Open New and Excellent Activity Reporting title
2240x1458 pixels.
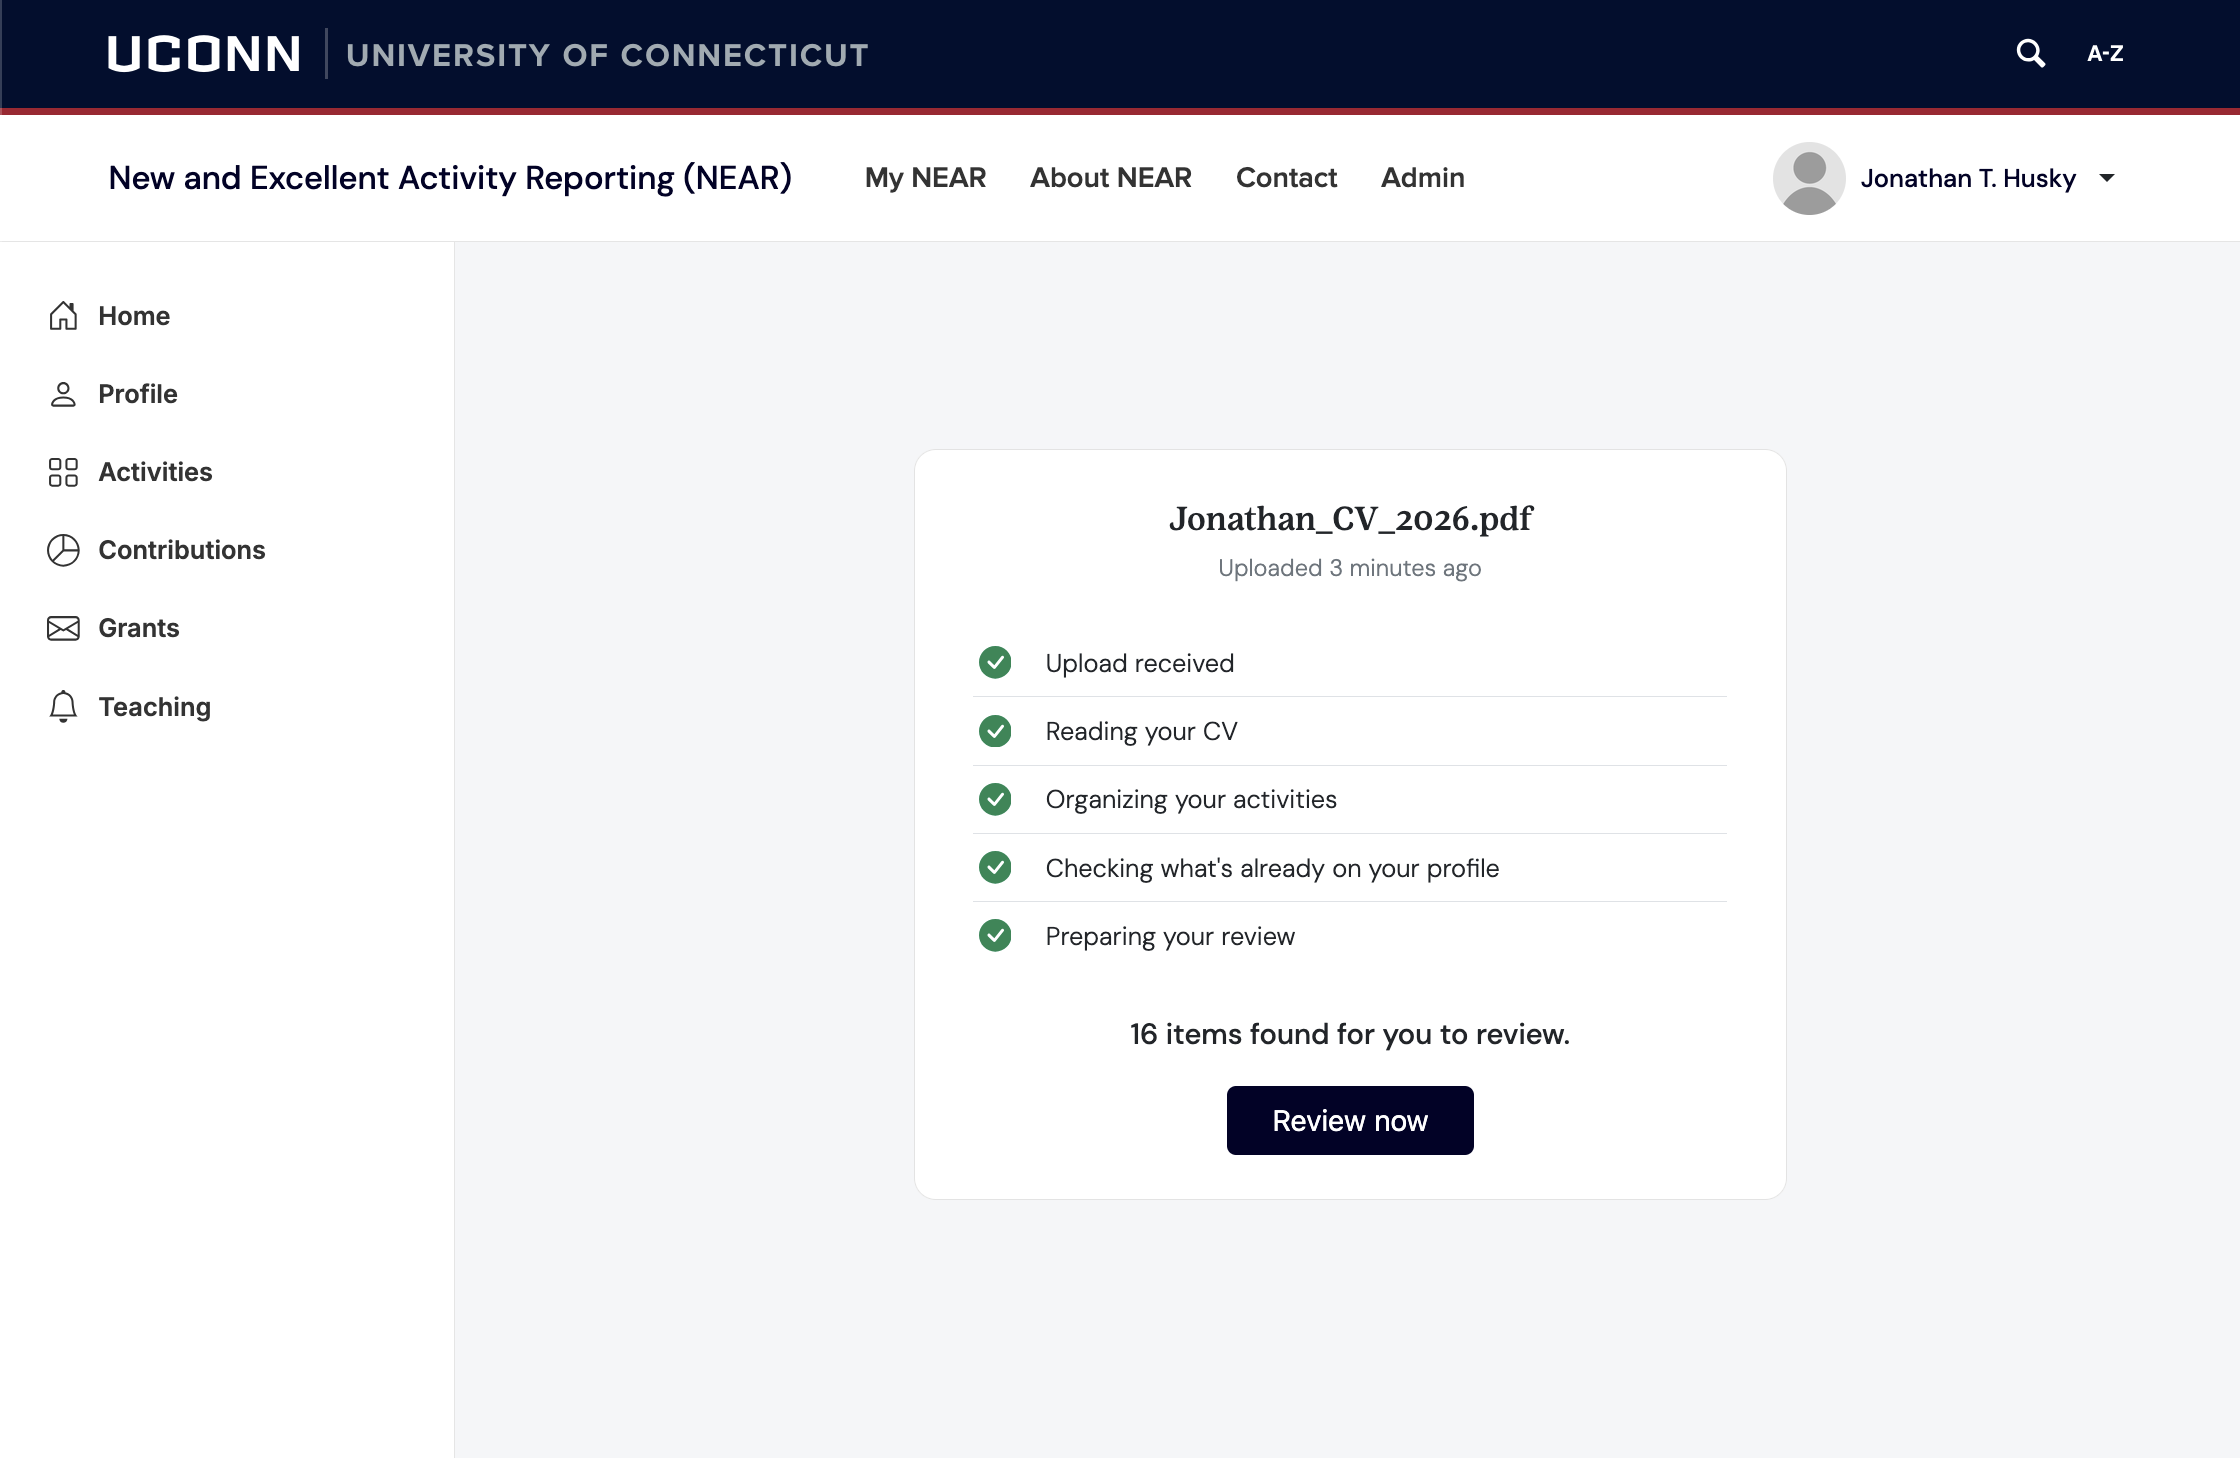450,178
